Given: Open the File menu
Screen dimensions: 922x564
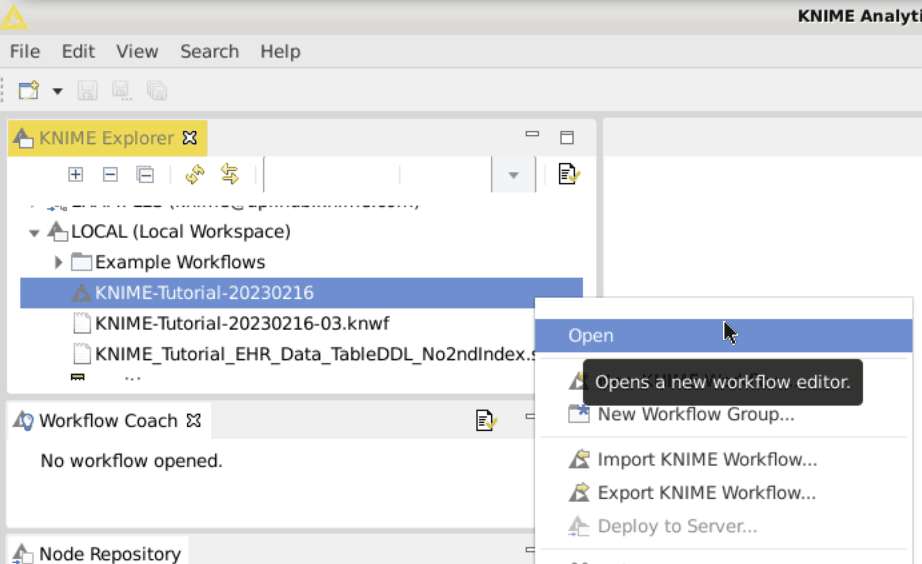Looking at the screenshot, I should tap(25, 51).
